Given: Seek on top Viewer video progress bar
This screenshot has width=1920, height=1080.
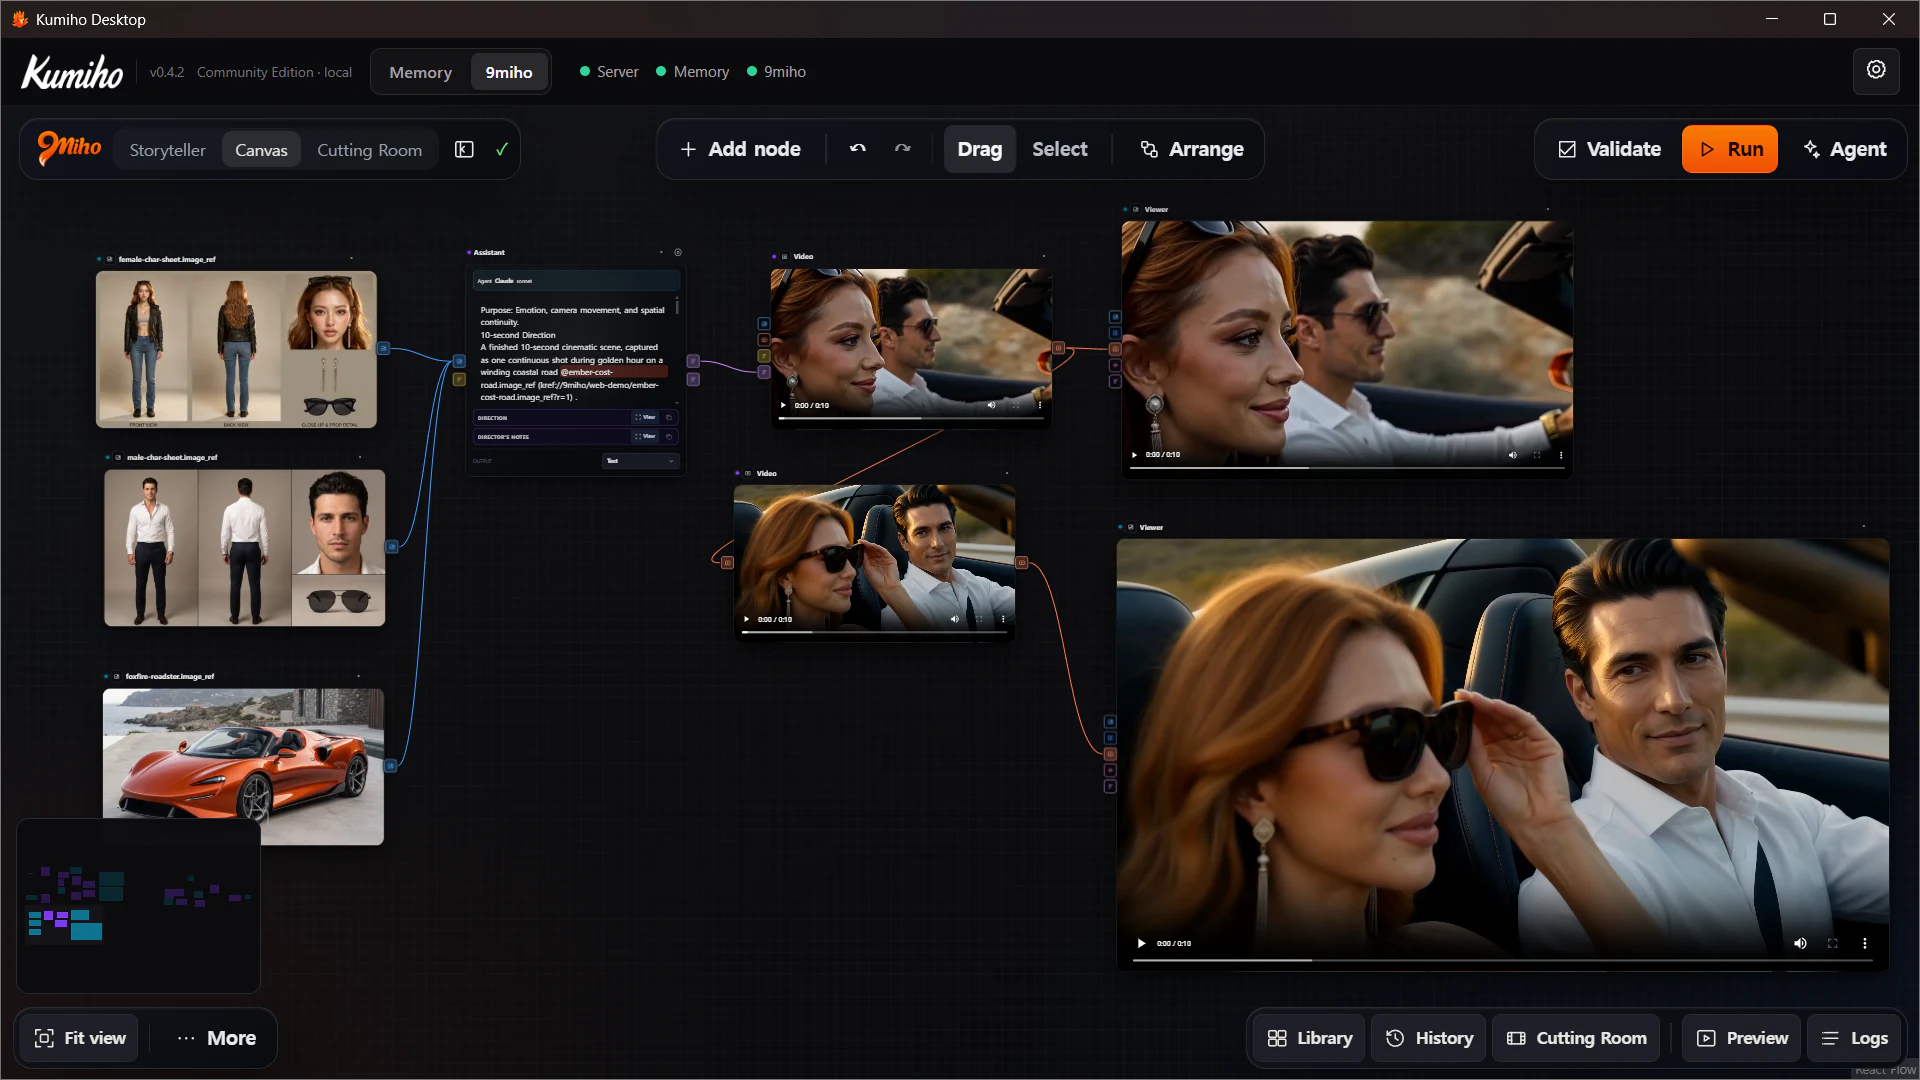Looking at the screenshot, I should [1347, 468].
